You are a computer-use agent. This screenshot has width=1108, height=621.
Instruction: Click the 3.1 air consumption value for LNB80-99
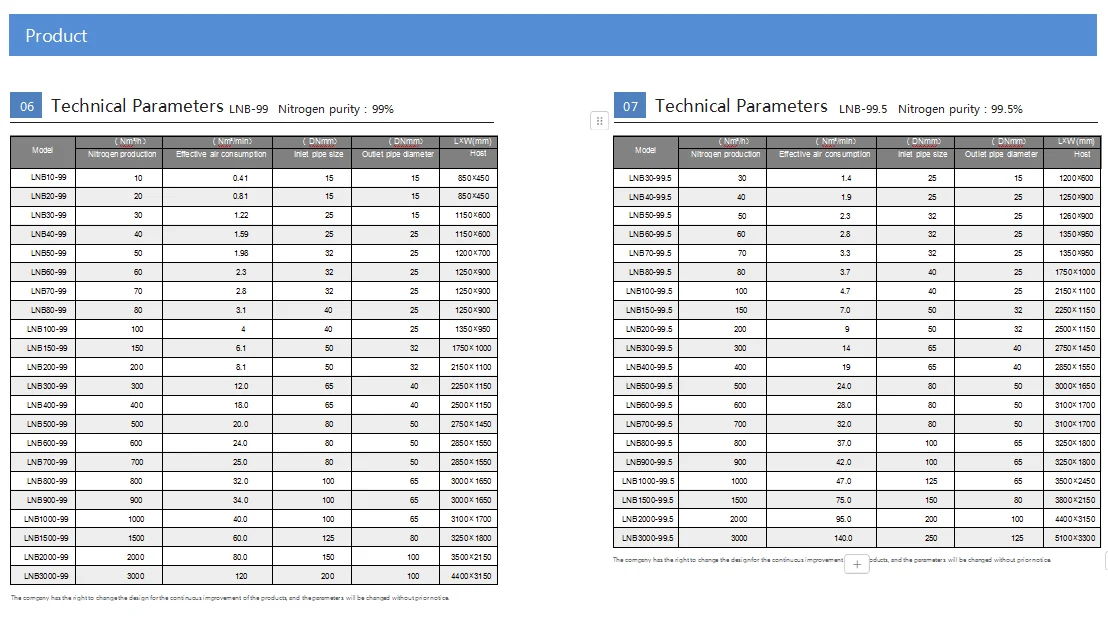point(241,310)
